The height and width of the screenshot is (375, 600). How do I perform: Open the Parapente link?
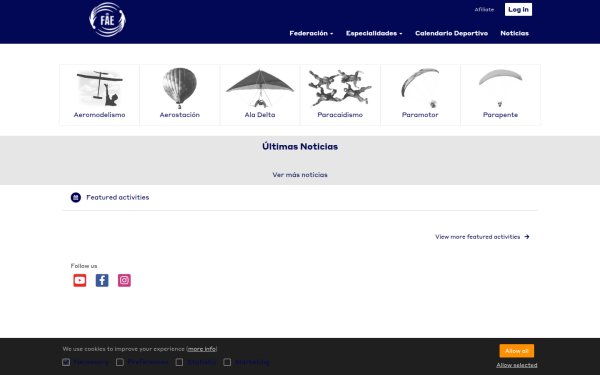[500, 115]
